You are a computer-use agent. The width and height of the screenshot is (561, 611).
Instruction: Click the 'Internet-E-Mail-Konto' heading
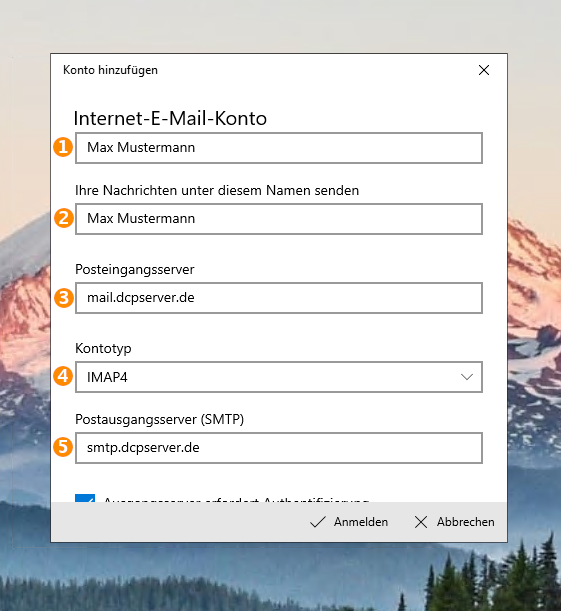[170, 118]
